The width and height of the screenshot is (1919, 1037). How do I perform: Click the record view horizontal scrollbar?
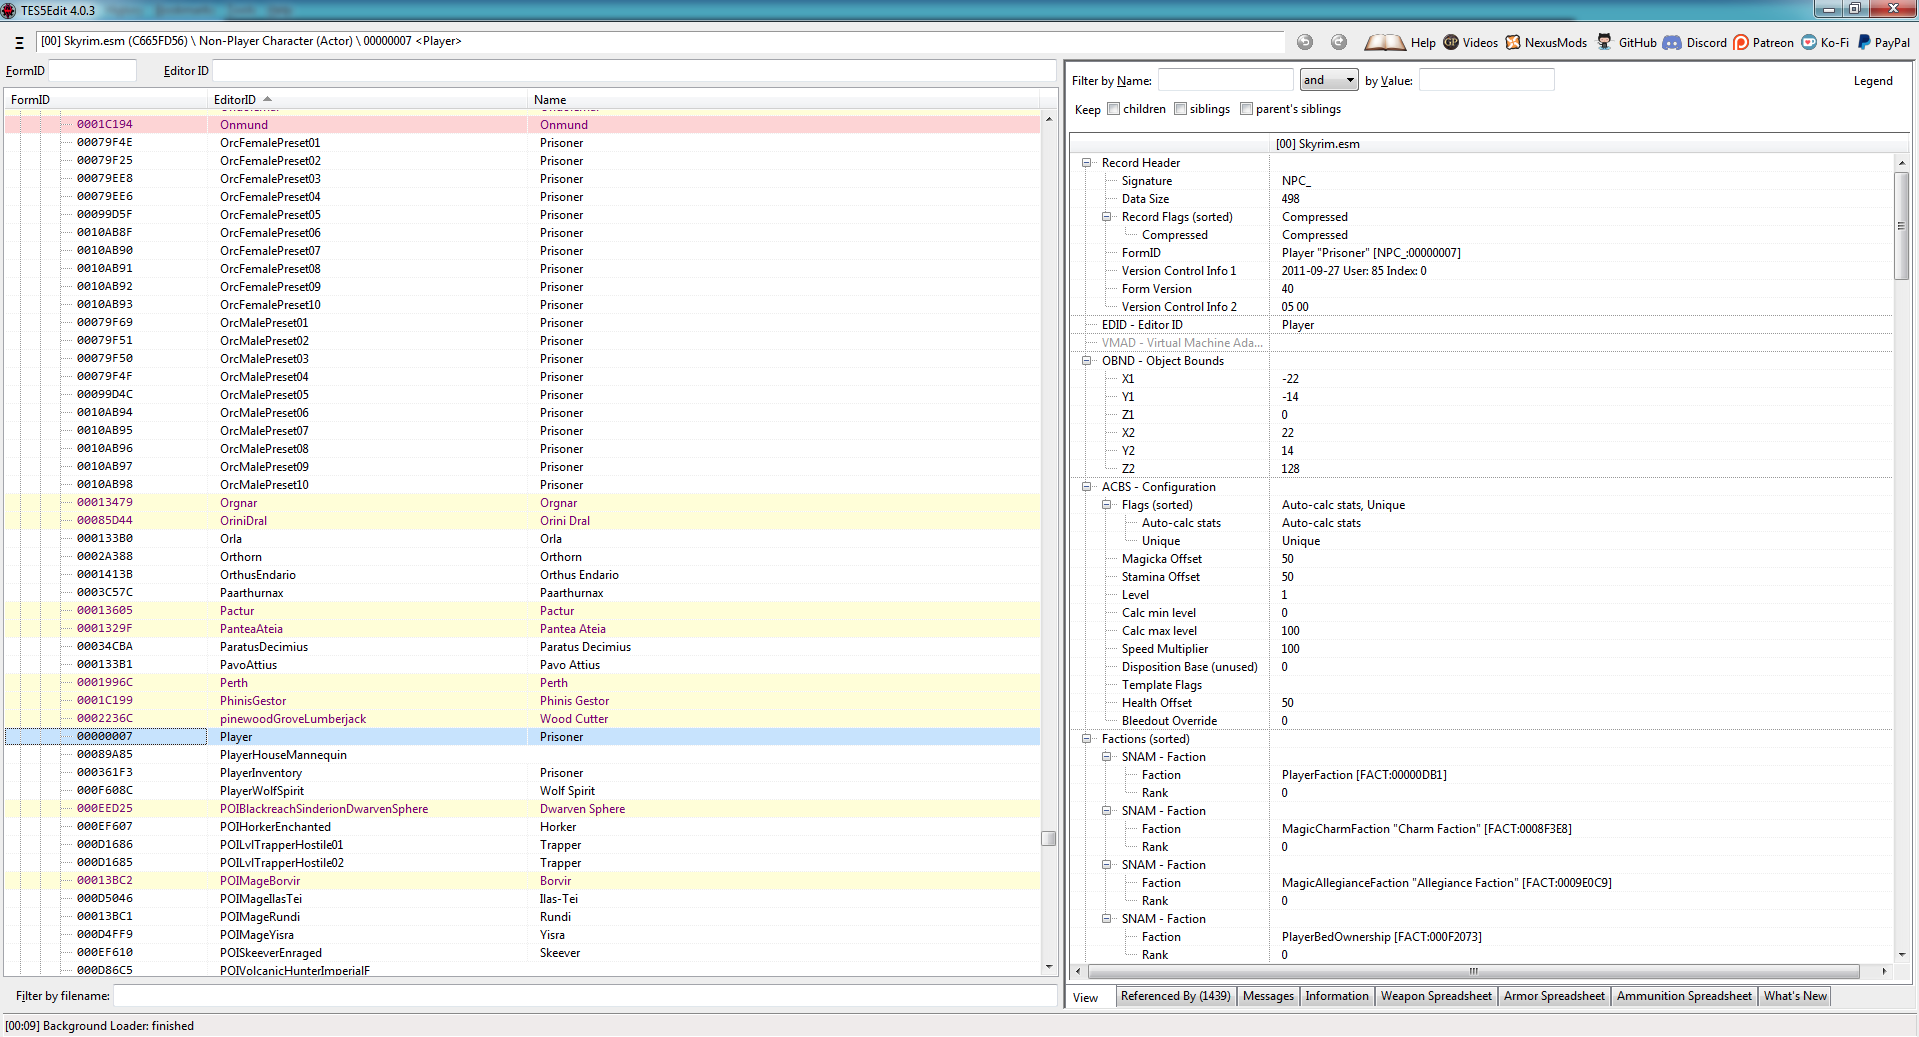[x=1473, y=971]
